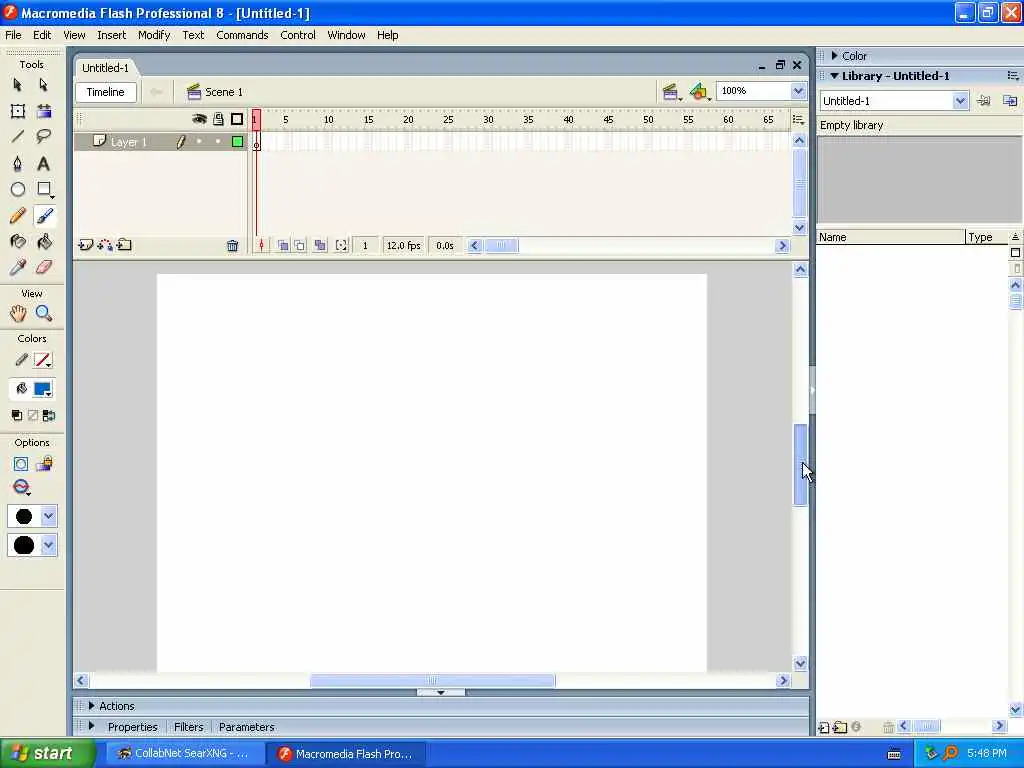The height and width of the screenshot is (768, 1024).
Task: Open the Modify menu
Action: (154, 35)
